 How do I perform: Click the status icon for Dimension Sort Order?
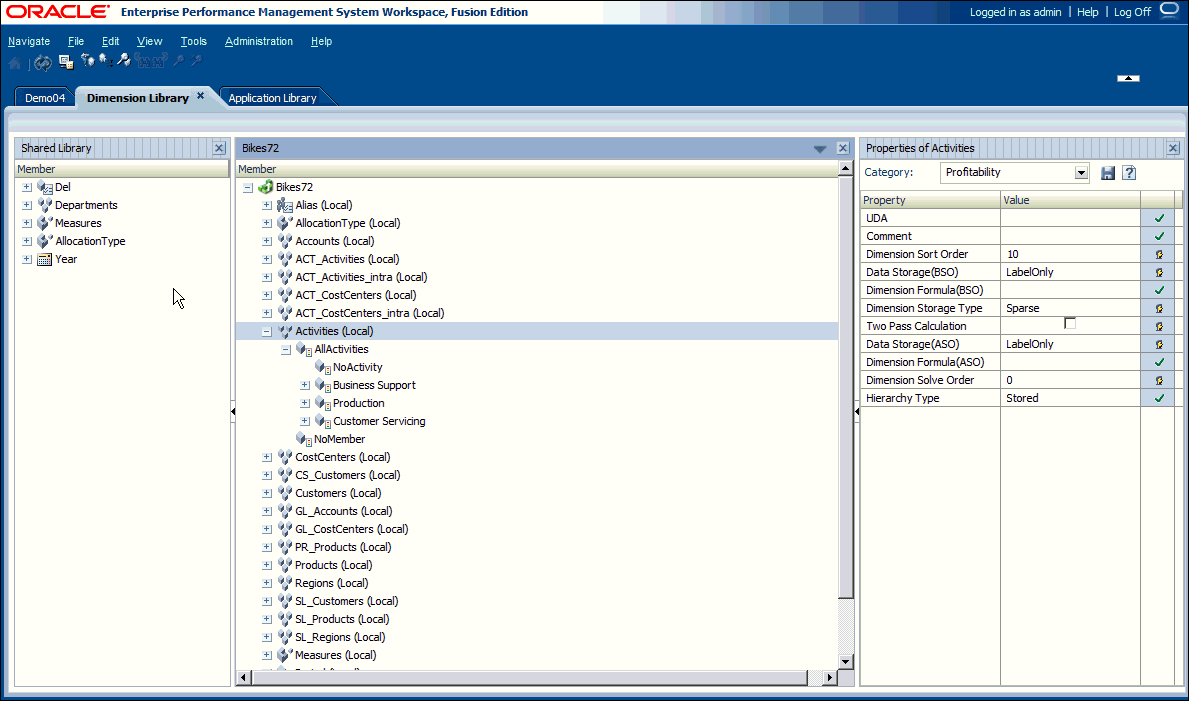(x=1159, y=254)
